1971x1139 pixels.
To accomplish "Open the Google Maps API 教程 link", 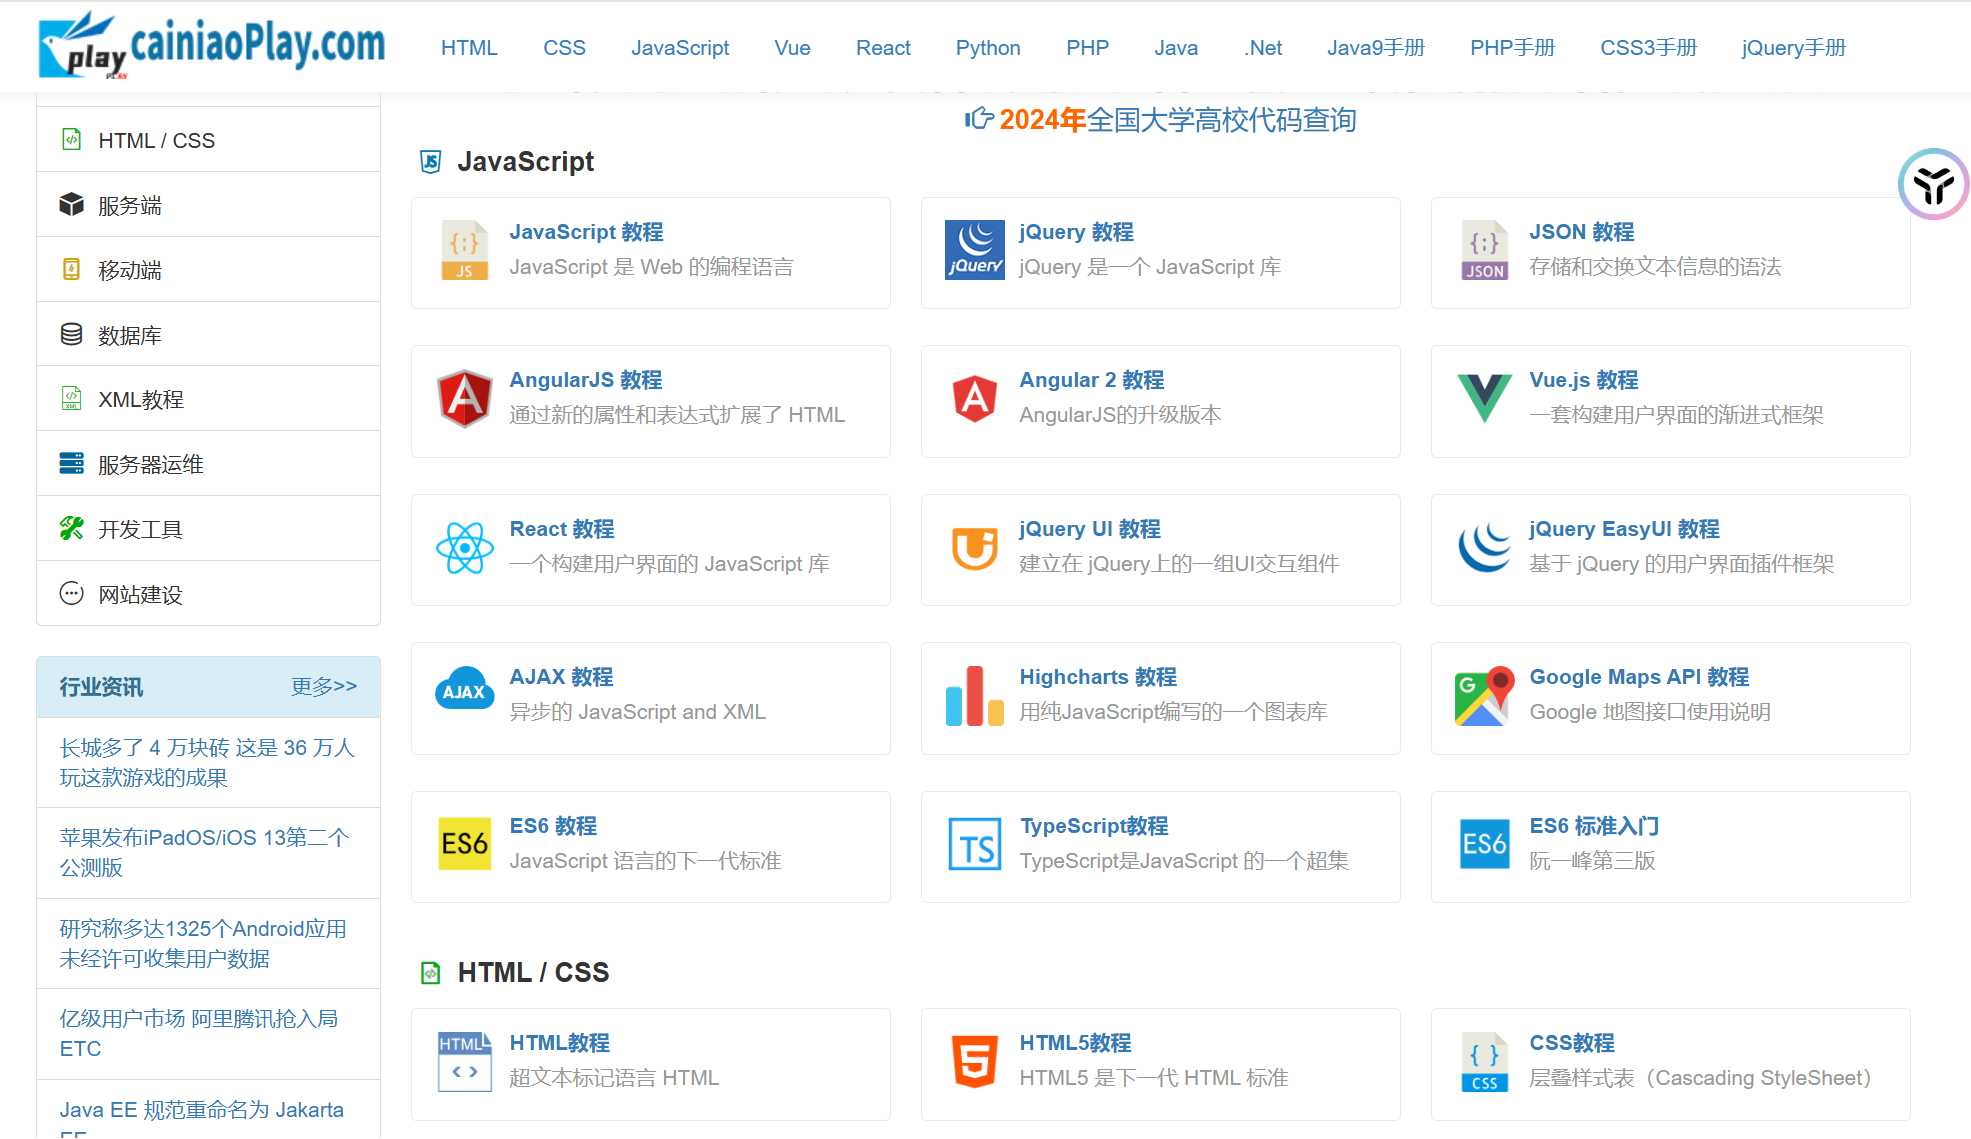I will pyautogui.click(x=1639, y=677).
